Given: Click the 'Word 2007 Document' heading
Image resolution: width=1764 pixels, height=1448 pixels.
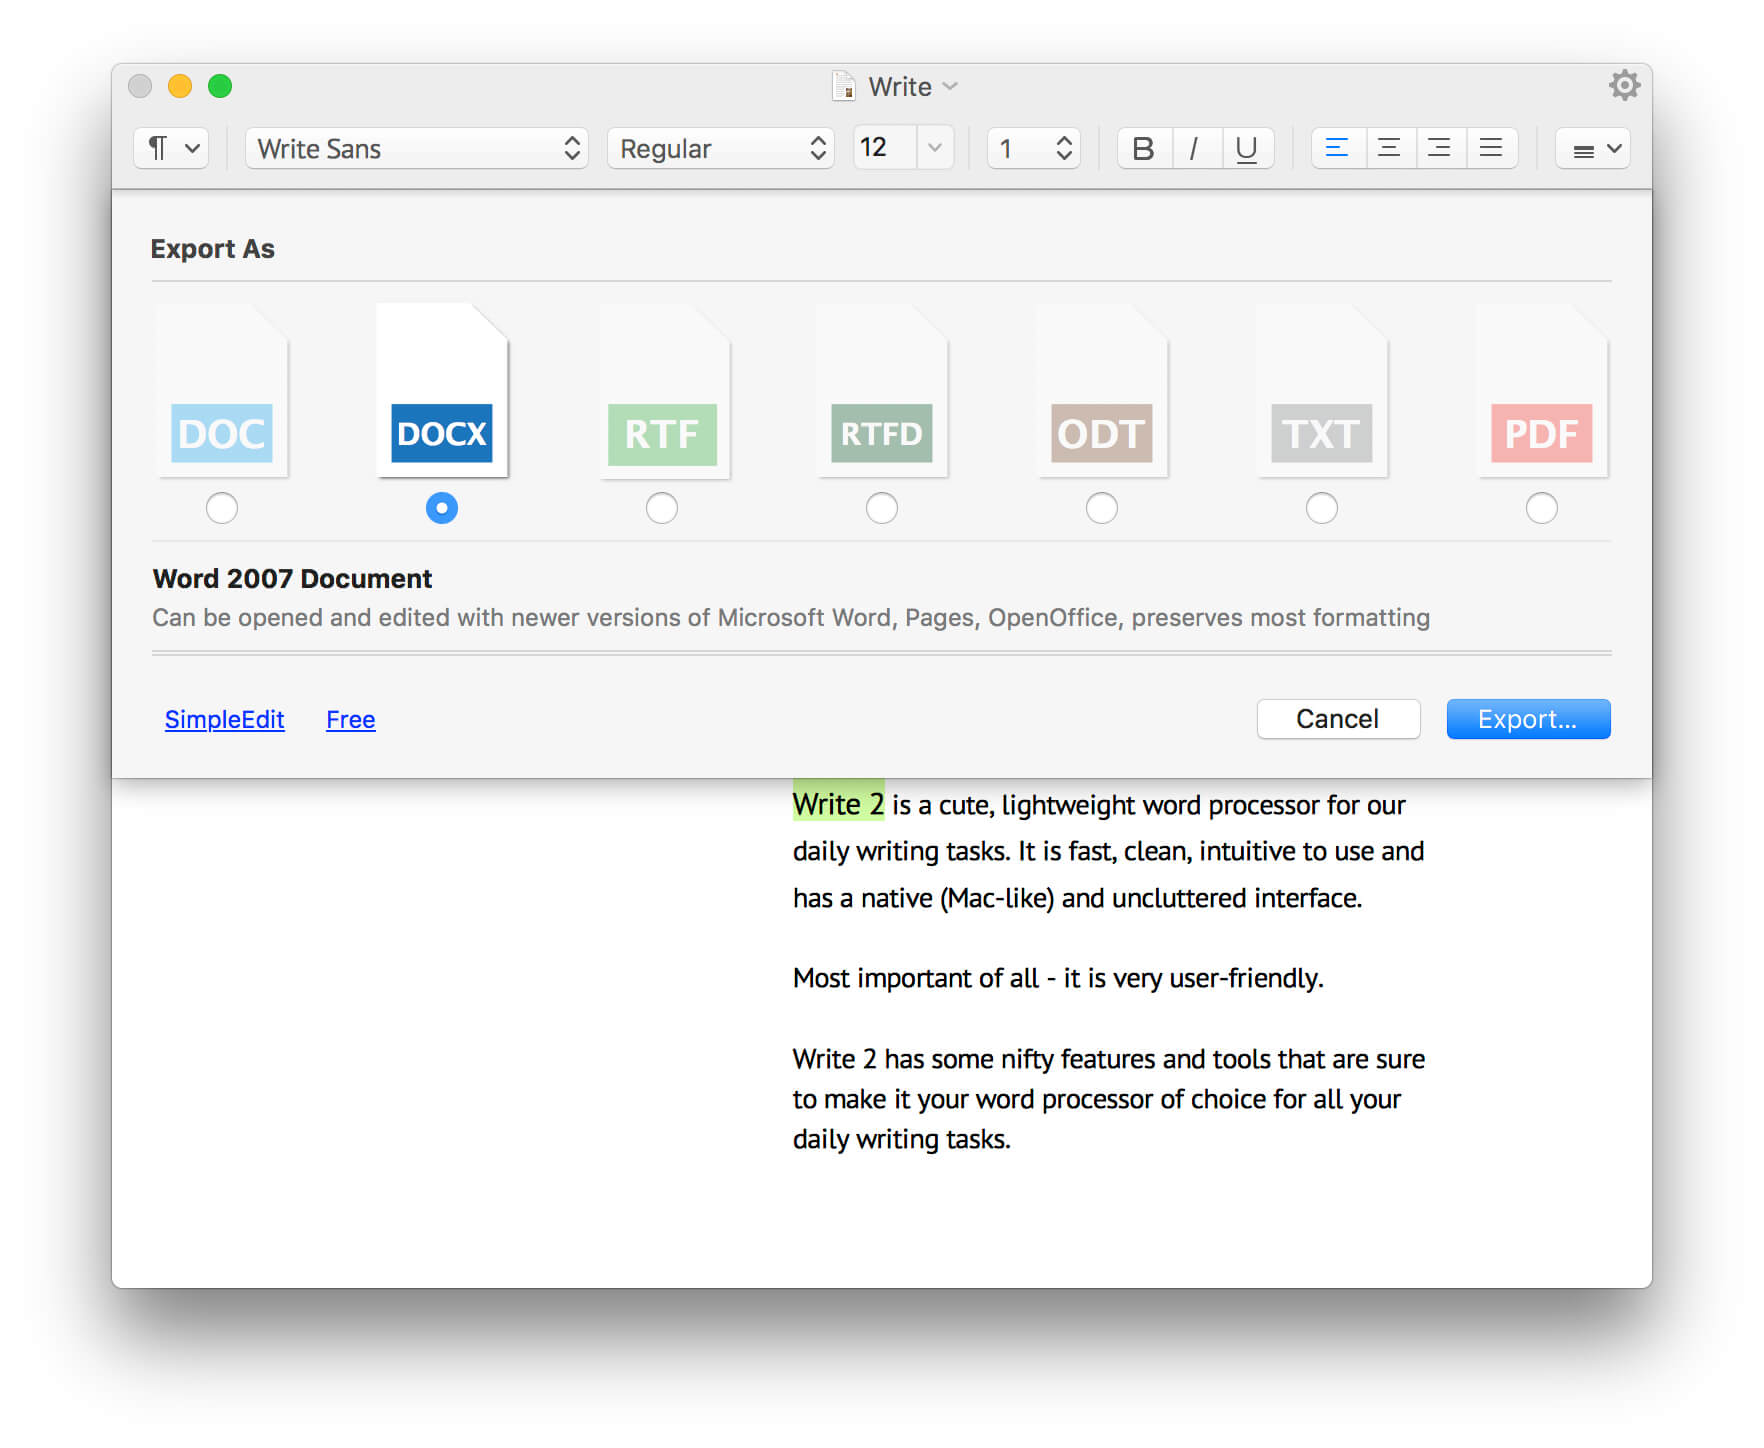Looking at the screenshot, I should click(x=292, y=578).
